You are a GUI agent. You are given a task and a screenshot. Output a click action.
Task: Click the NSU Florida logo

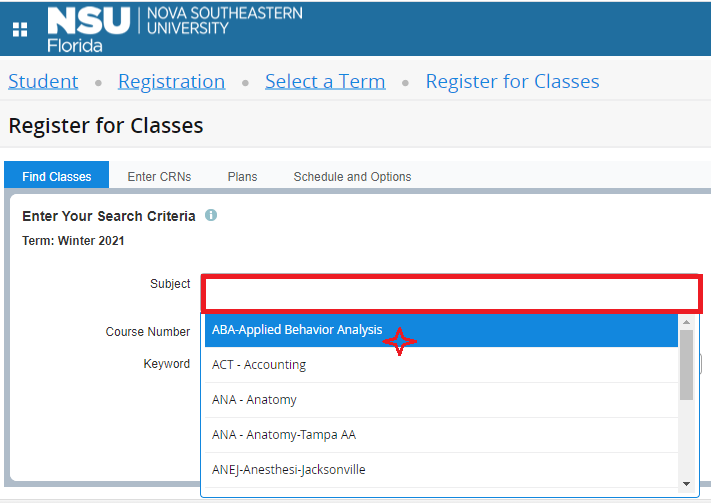pyautogui.click(x=89, y=30)
